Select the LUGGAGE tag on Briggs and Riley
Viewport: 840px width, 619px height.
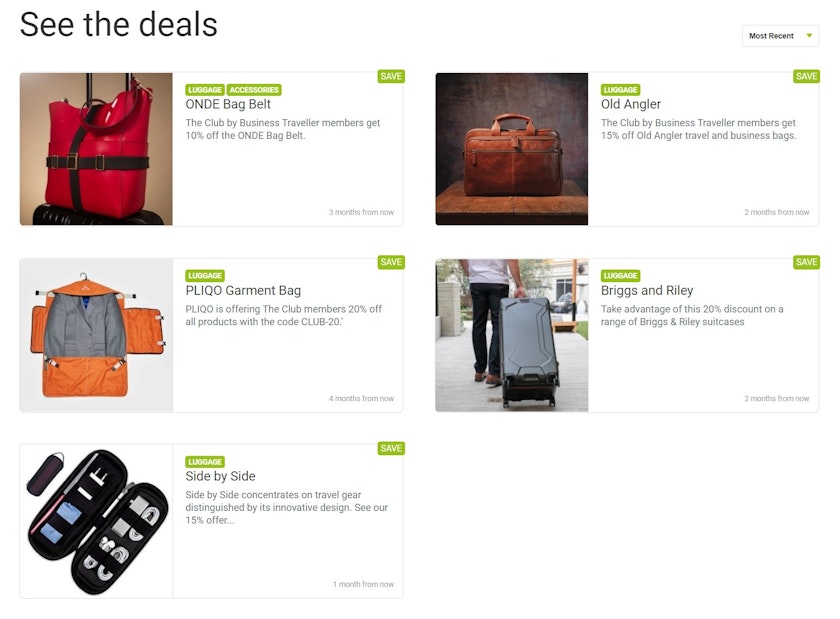point(620,275)
